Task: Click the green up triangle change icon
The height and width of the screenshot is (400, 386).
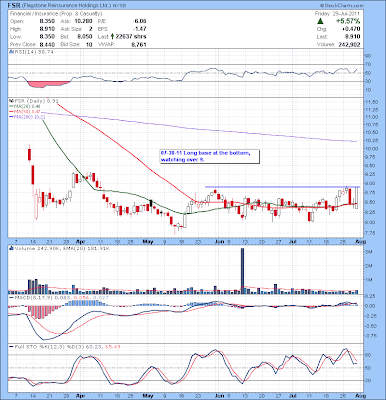Action: 320,21
